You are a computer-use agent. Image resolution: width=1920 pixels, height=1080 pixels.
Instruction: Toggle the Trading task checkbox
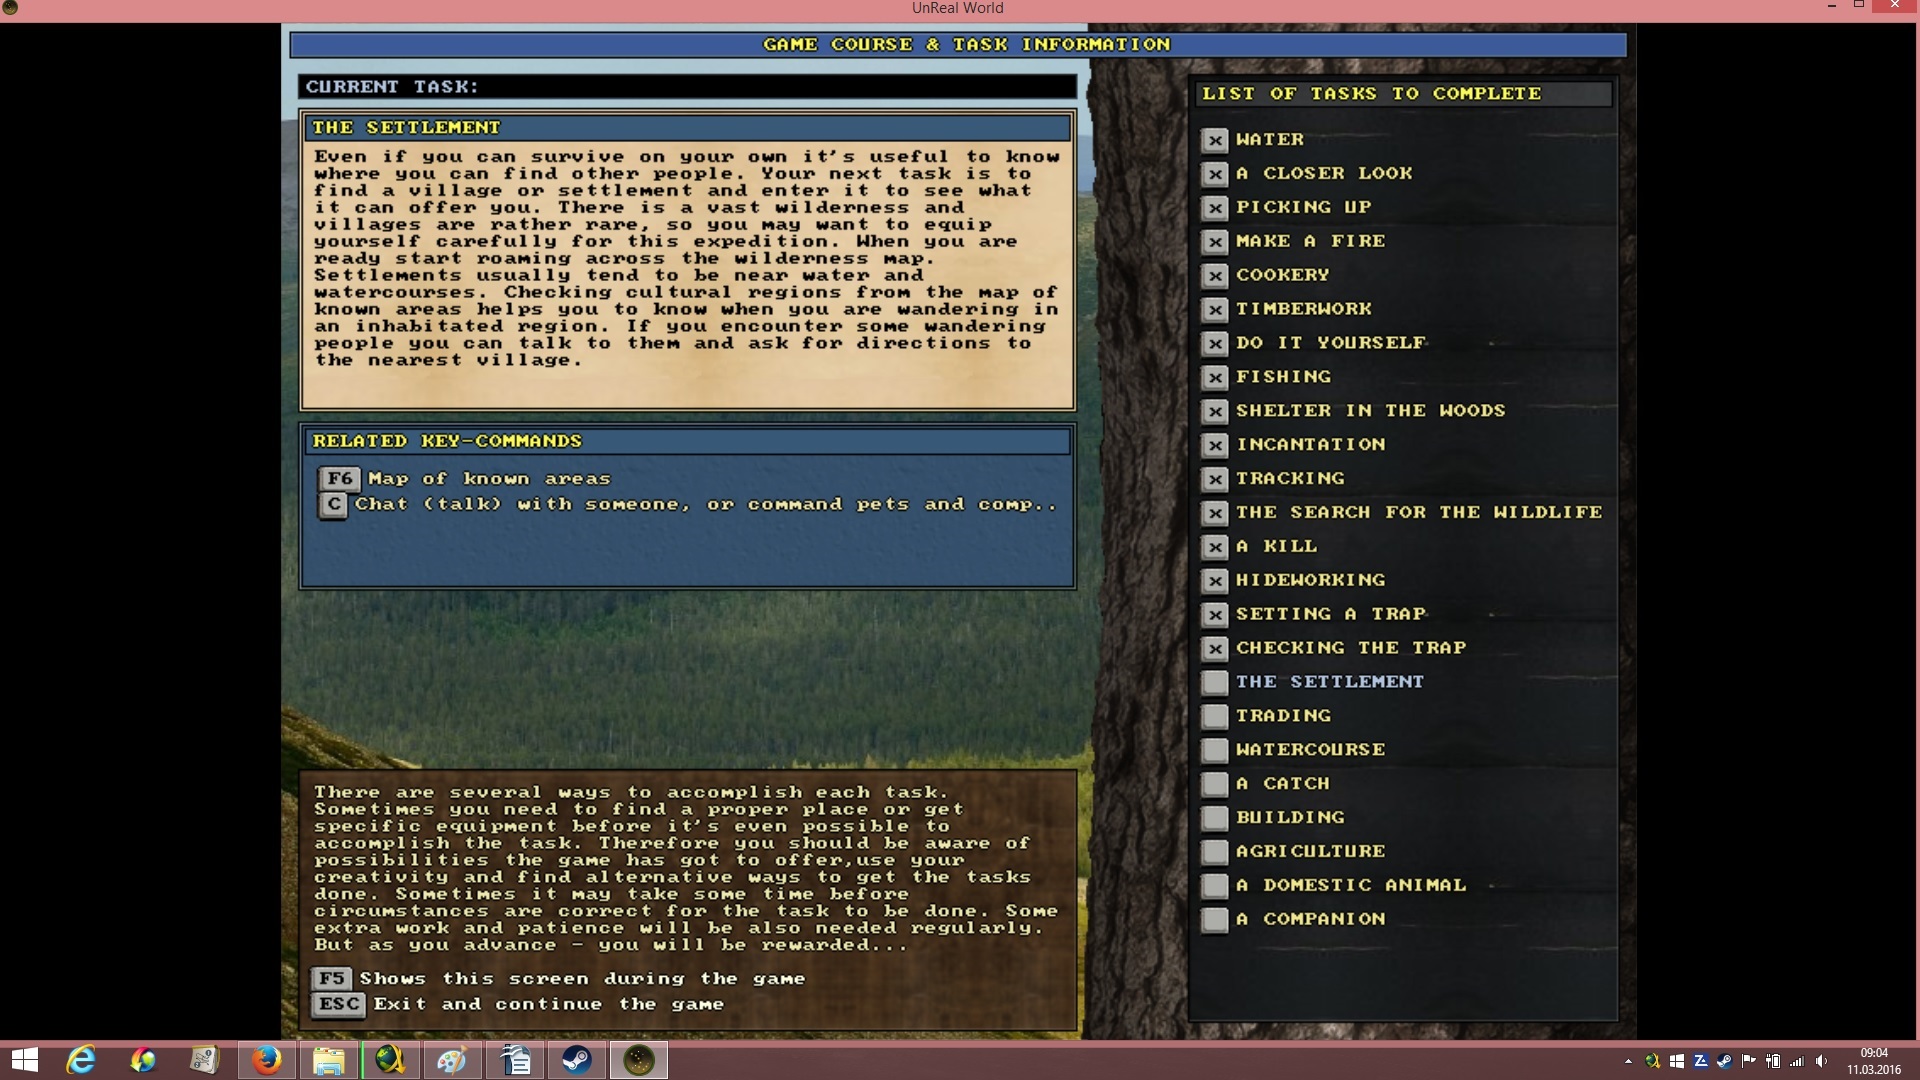pyautogui.click(x=1214, y=716)
